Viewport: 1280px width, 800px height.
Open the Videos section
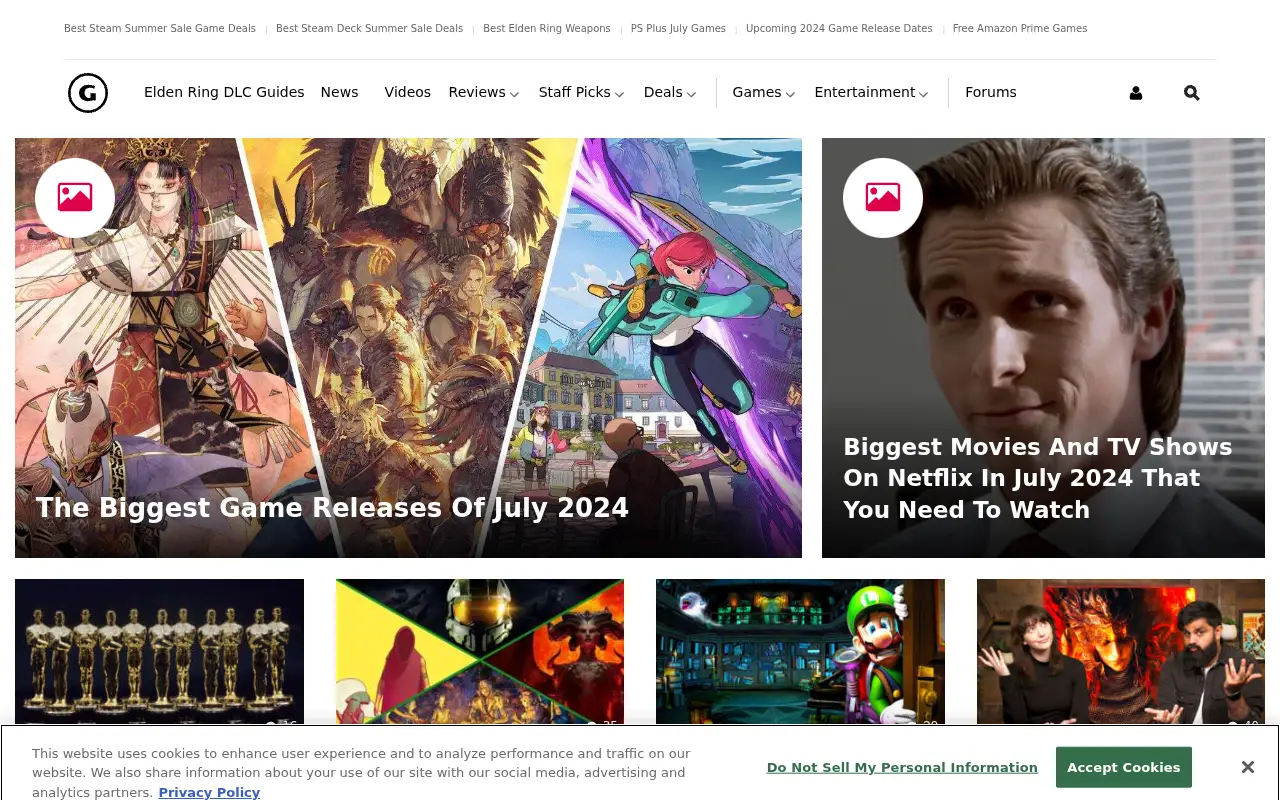click(x=408, y=92)
